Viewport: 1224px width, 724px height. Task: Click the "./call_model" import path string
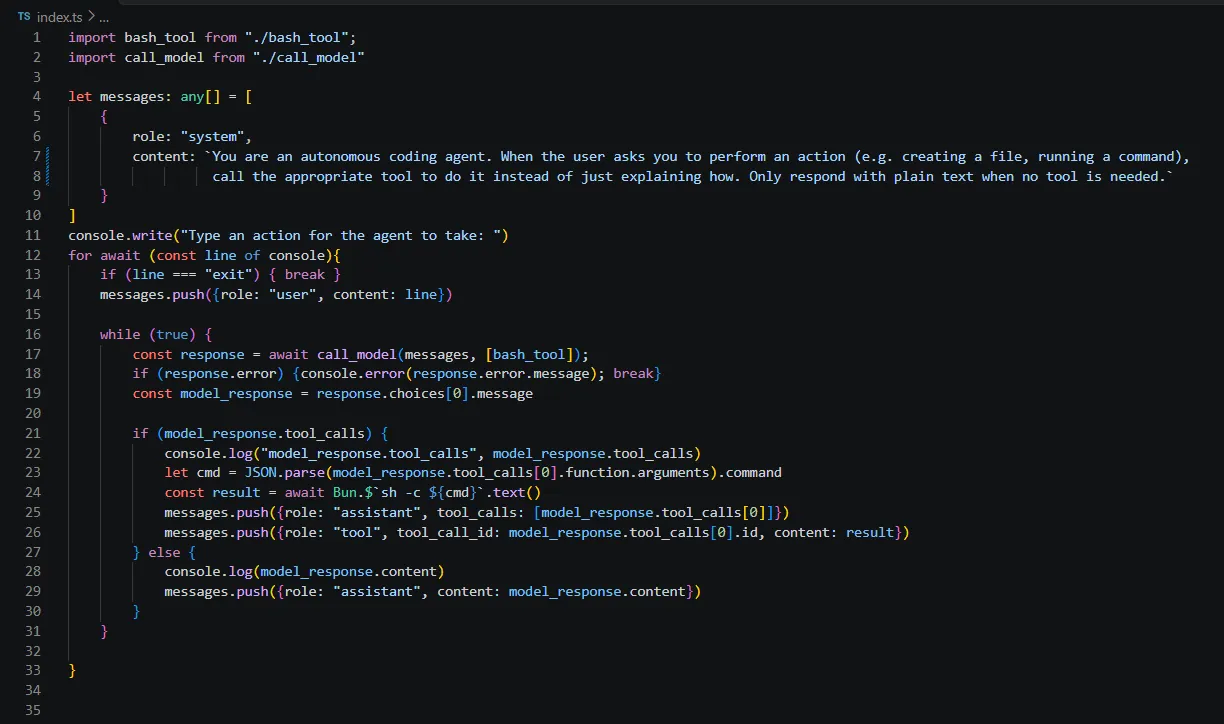click(308, 57)
